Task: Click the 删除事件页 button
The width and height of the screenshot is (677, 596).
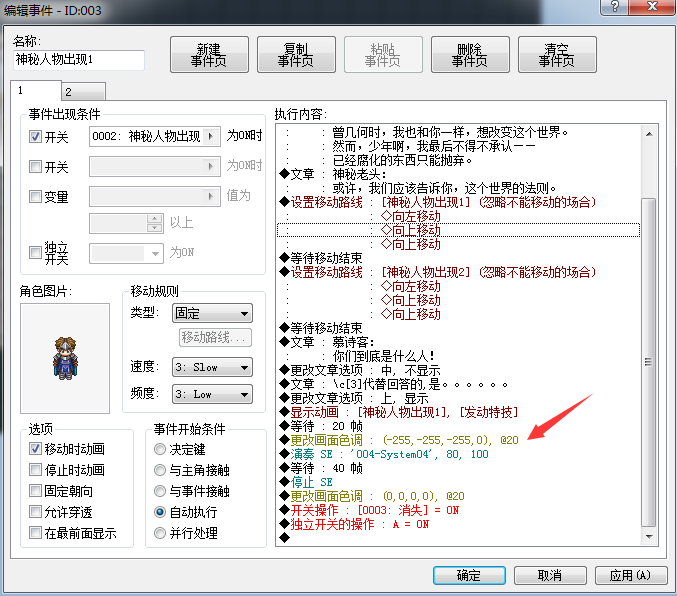Action: [470, 54]
